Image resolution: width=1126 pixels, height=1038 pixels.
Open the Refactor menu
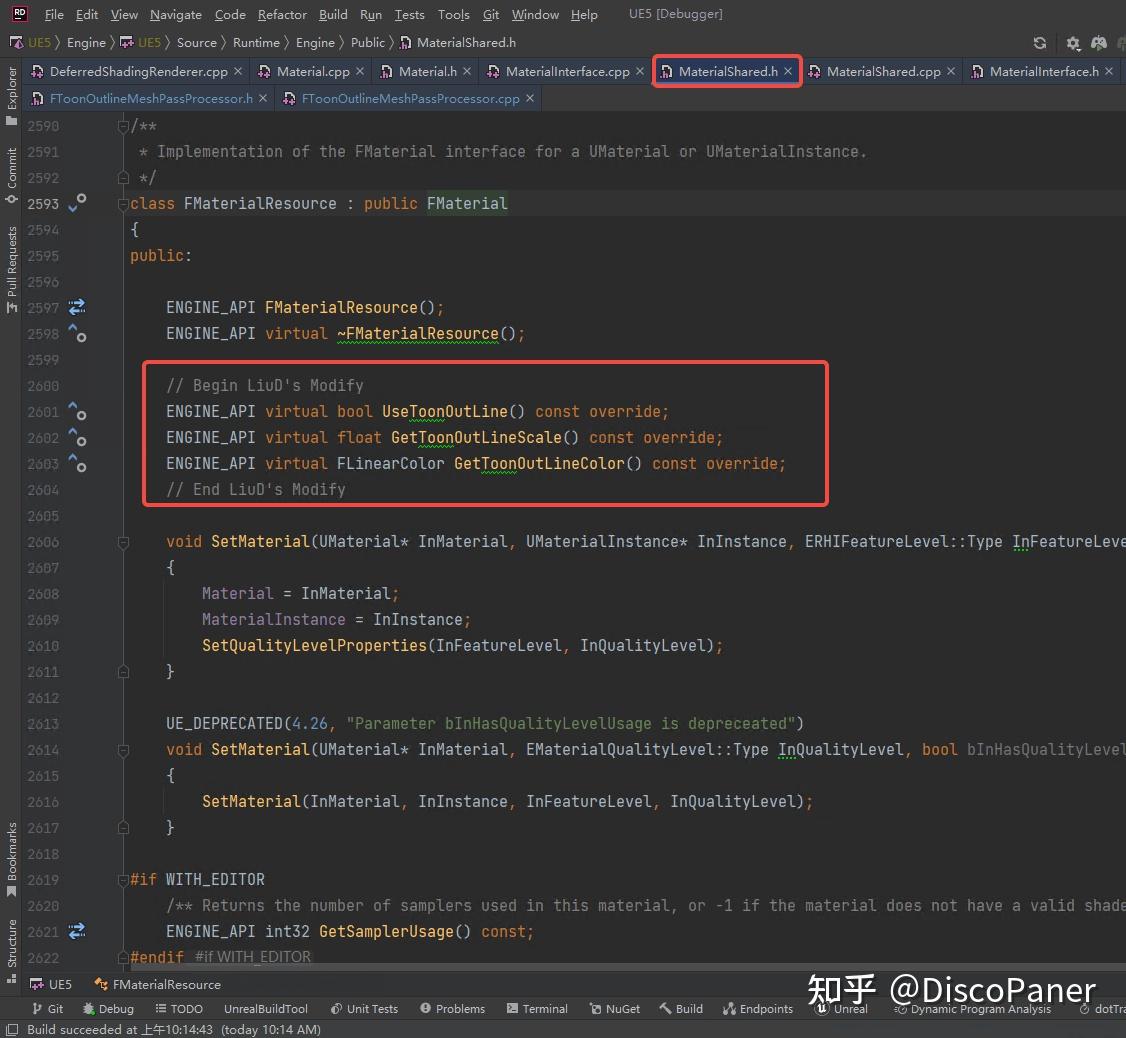pyautogui.click(x=282, y=14)
